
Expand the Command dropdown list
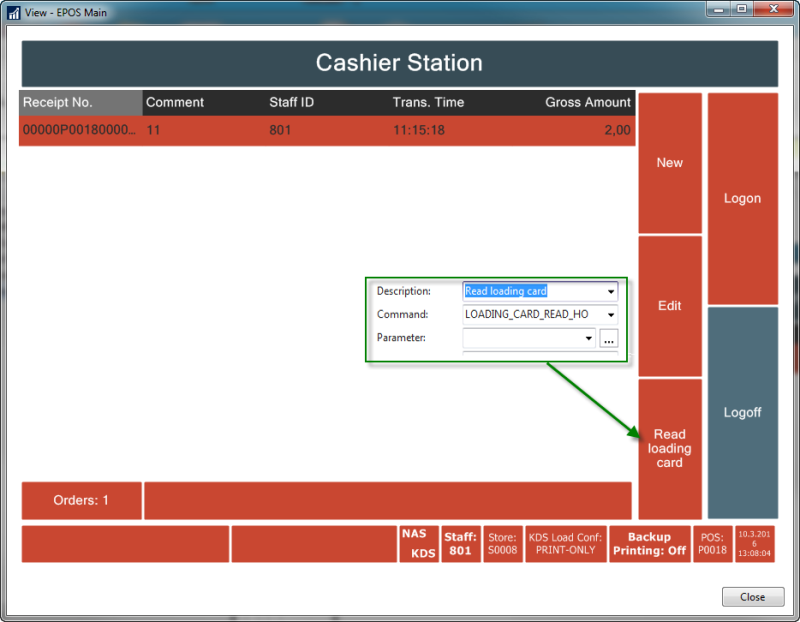coord(610,315)
